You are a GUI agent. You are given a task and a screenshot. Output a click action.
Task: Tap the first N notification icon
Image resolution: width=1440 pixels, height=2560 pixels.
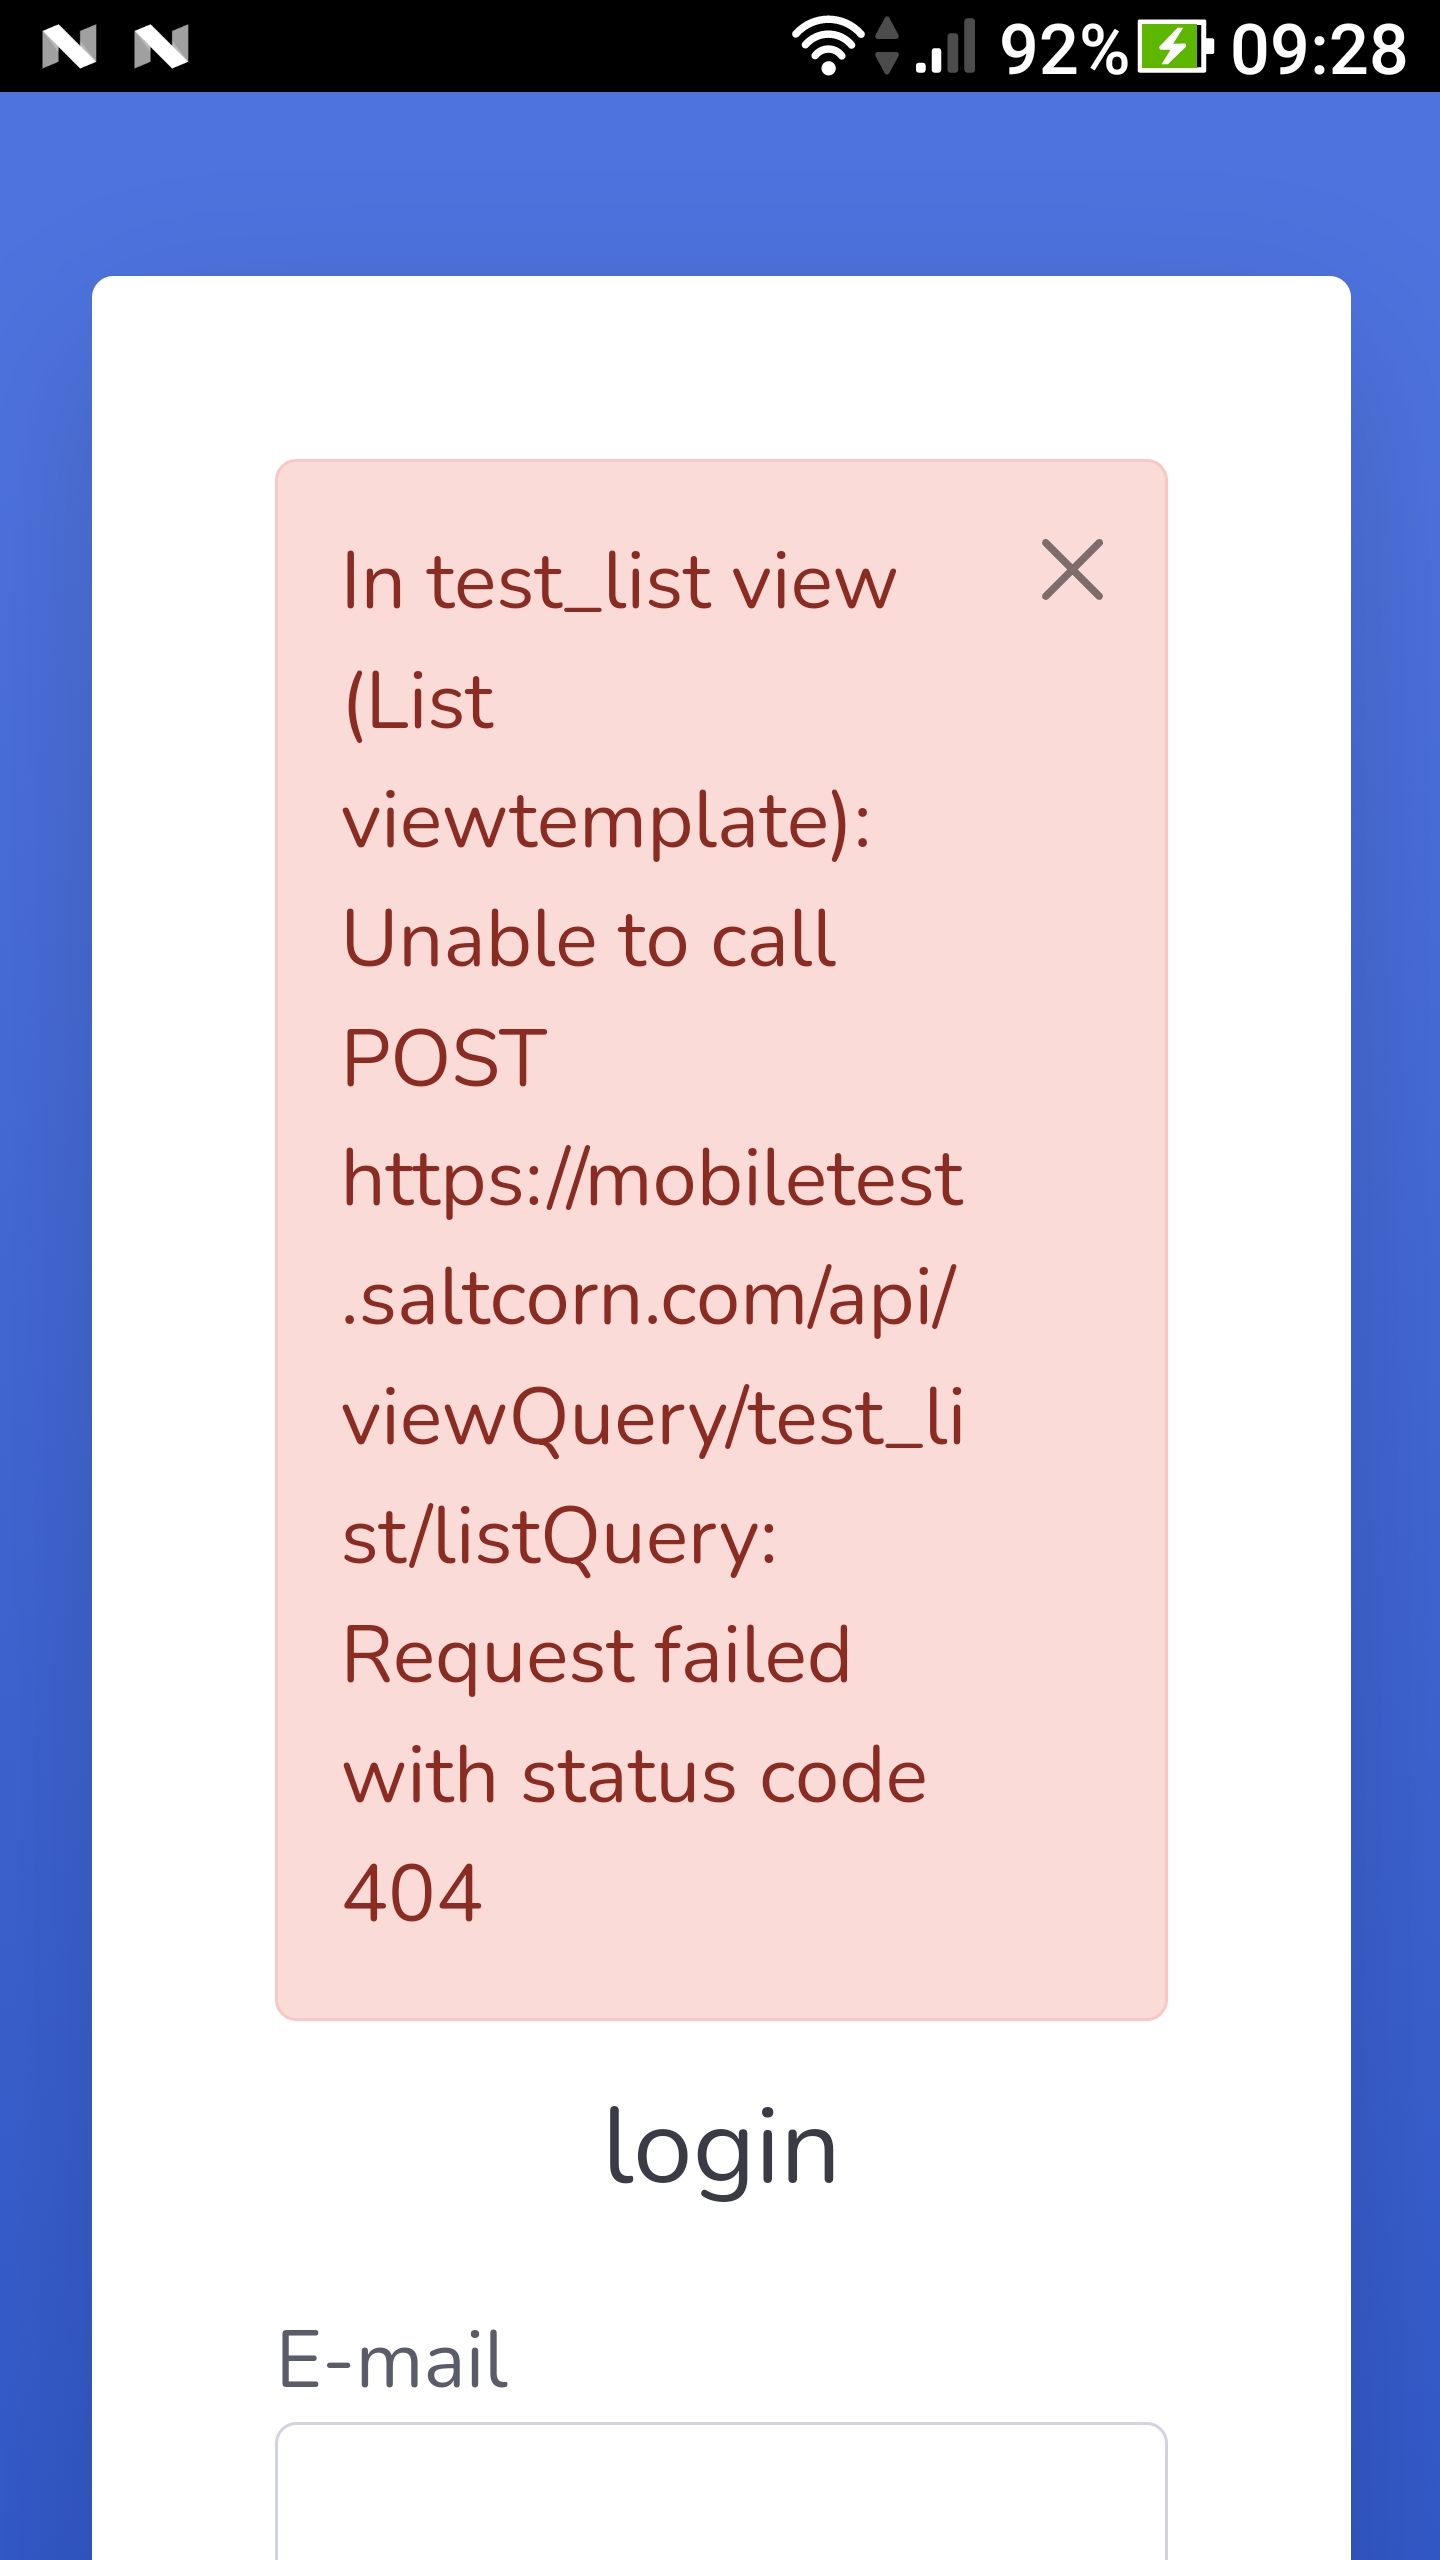(x=68, y=45)
